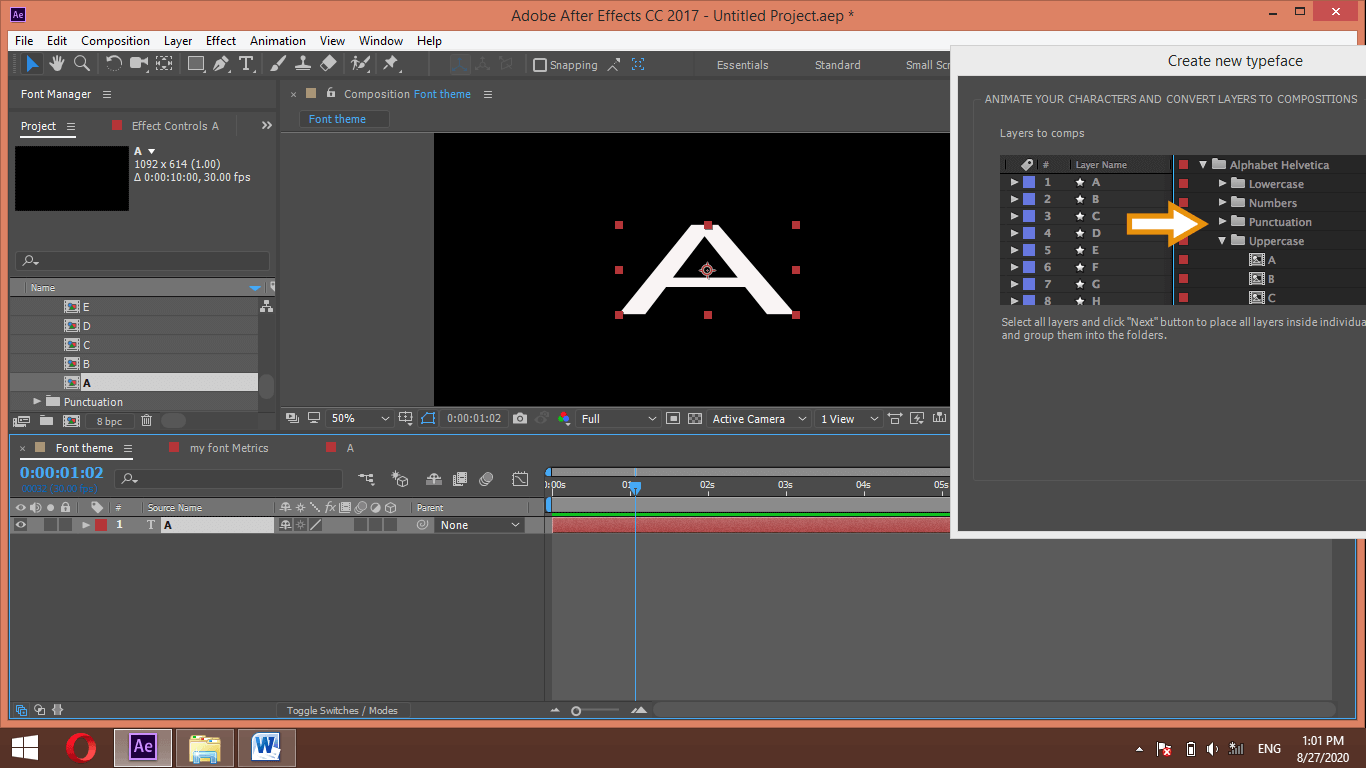Screen dimensions: 1366x768
Task: Toggle the transparency grid in viewer
Action: [695, 419]
